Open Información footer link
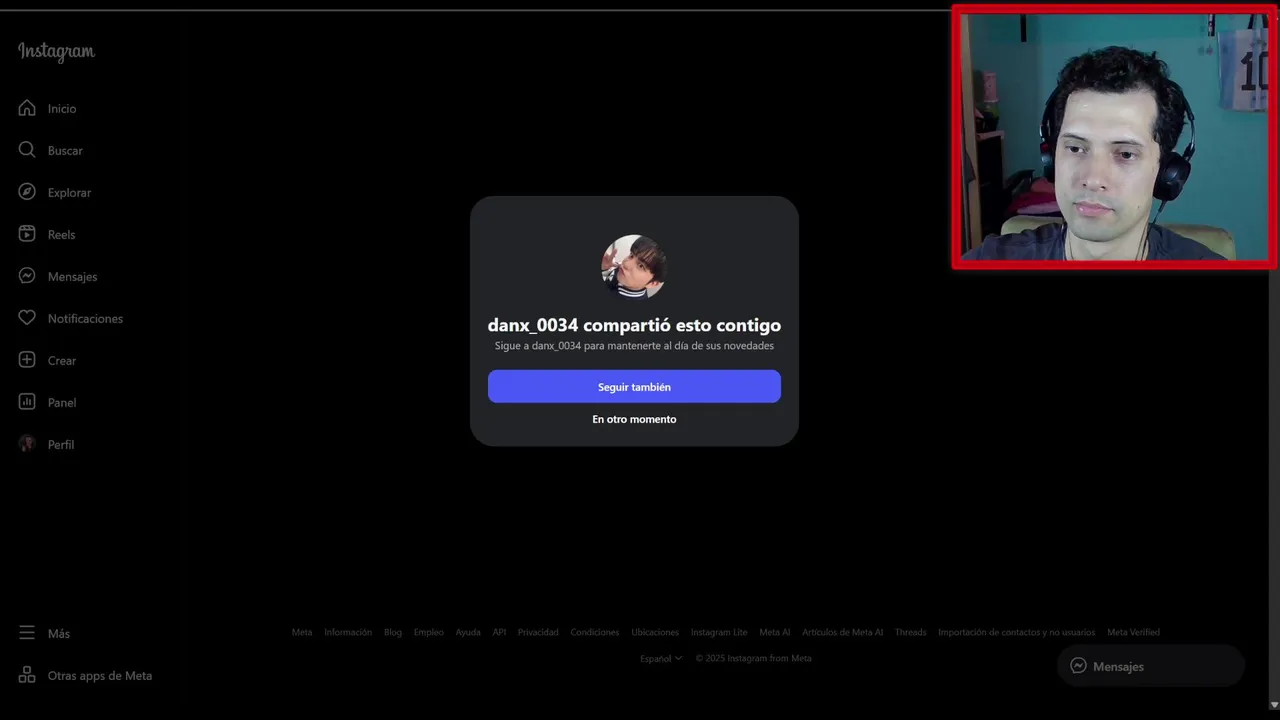1280x720 pixels. pos(348,632)
